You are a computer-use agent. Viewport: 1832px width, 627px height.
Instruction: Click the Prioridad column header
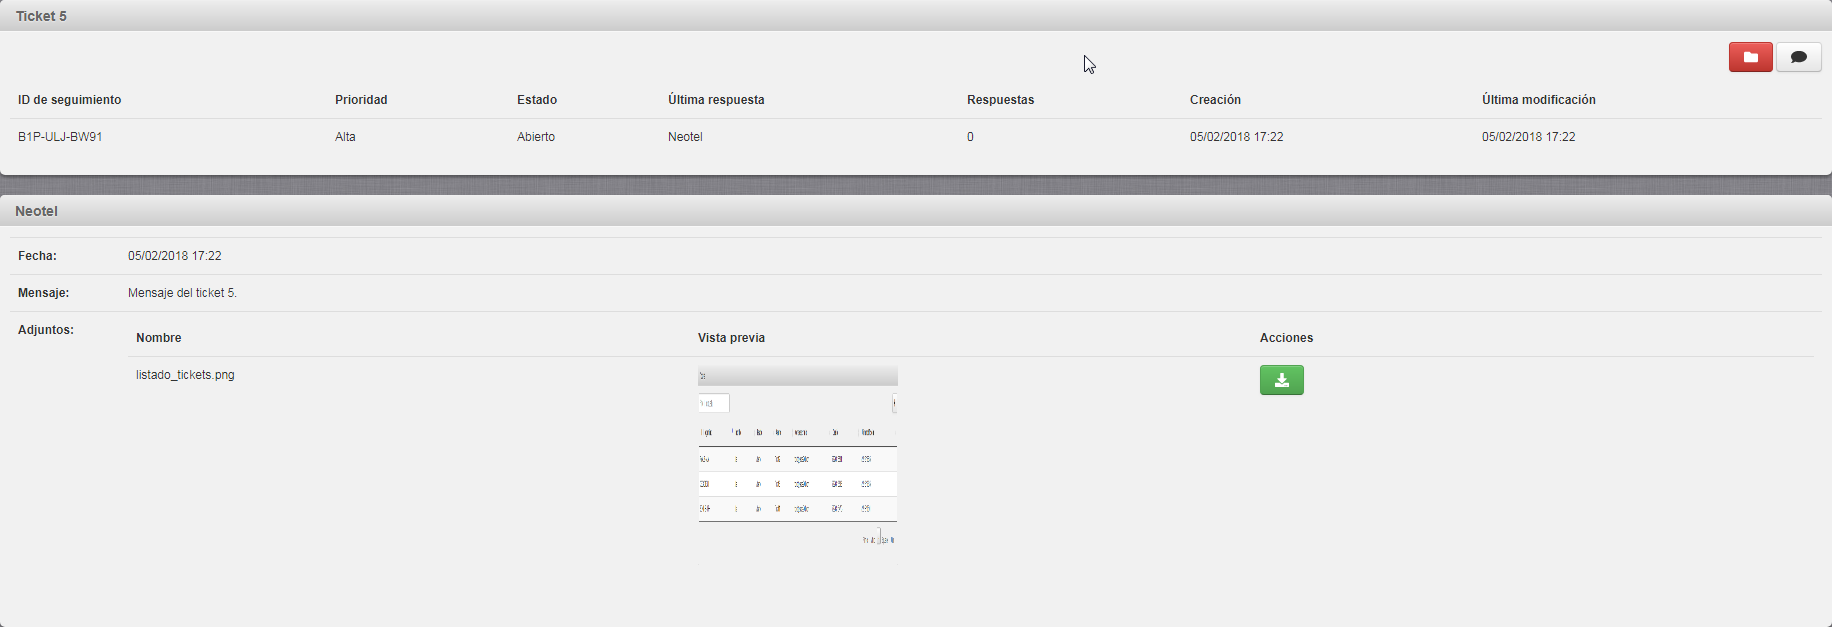tap(361, 100)
